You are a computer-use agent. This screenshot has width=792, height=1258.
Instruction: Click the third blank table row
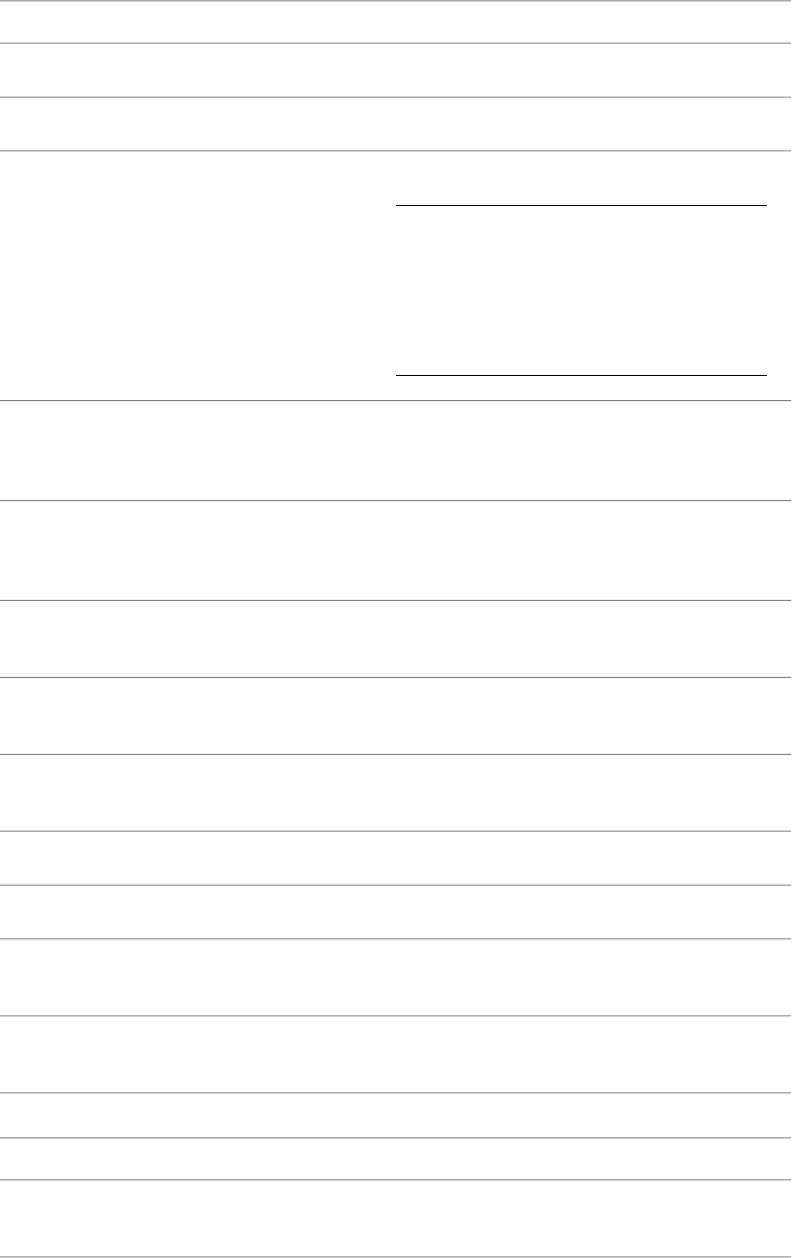[396, 124]
